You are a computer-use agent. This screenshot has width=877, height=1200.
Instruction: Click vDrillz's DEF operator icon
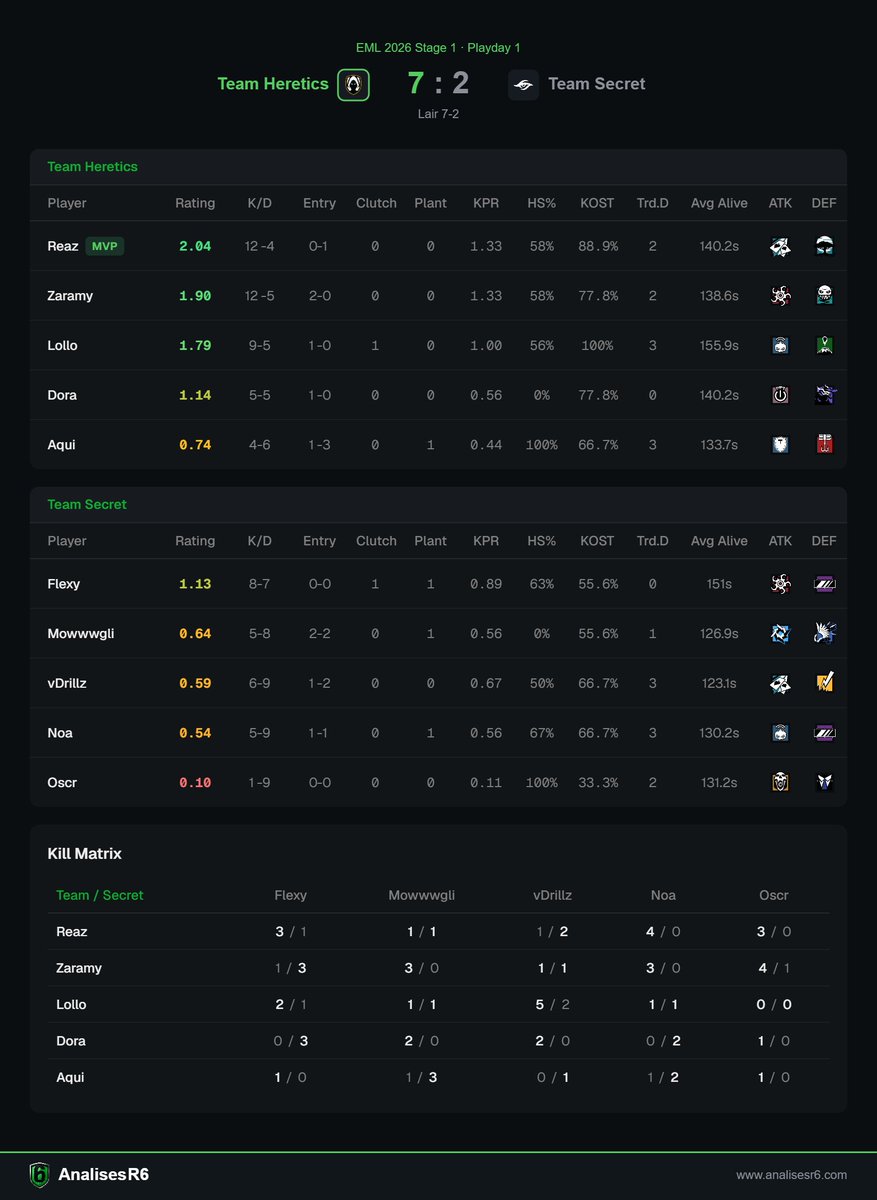pos(824,683)
